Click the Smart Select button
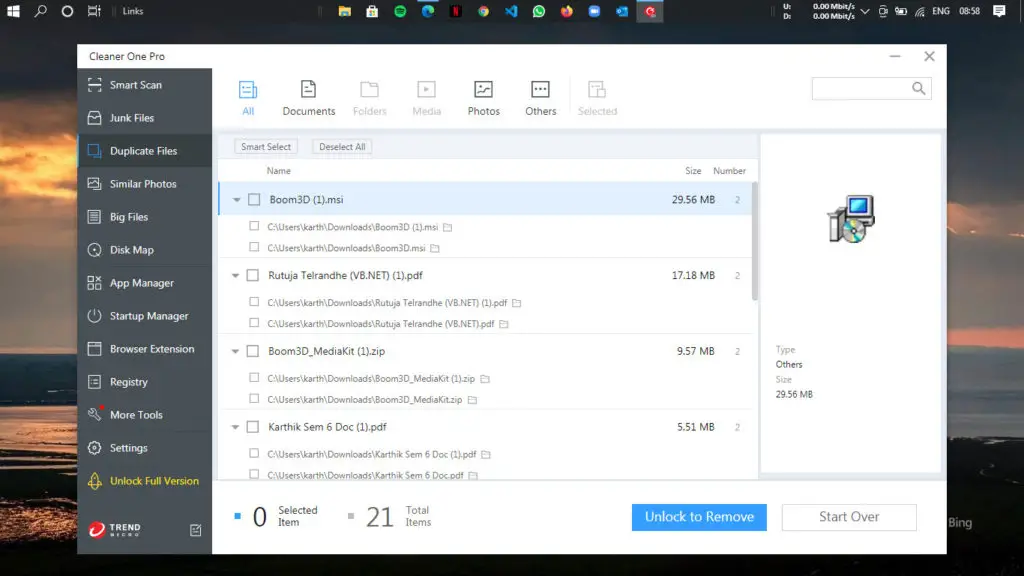The width and height of the screenshot is (1024, 576). 266,147
